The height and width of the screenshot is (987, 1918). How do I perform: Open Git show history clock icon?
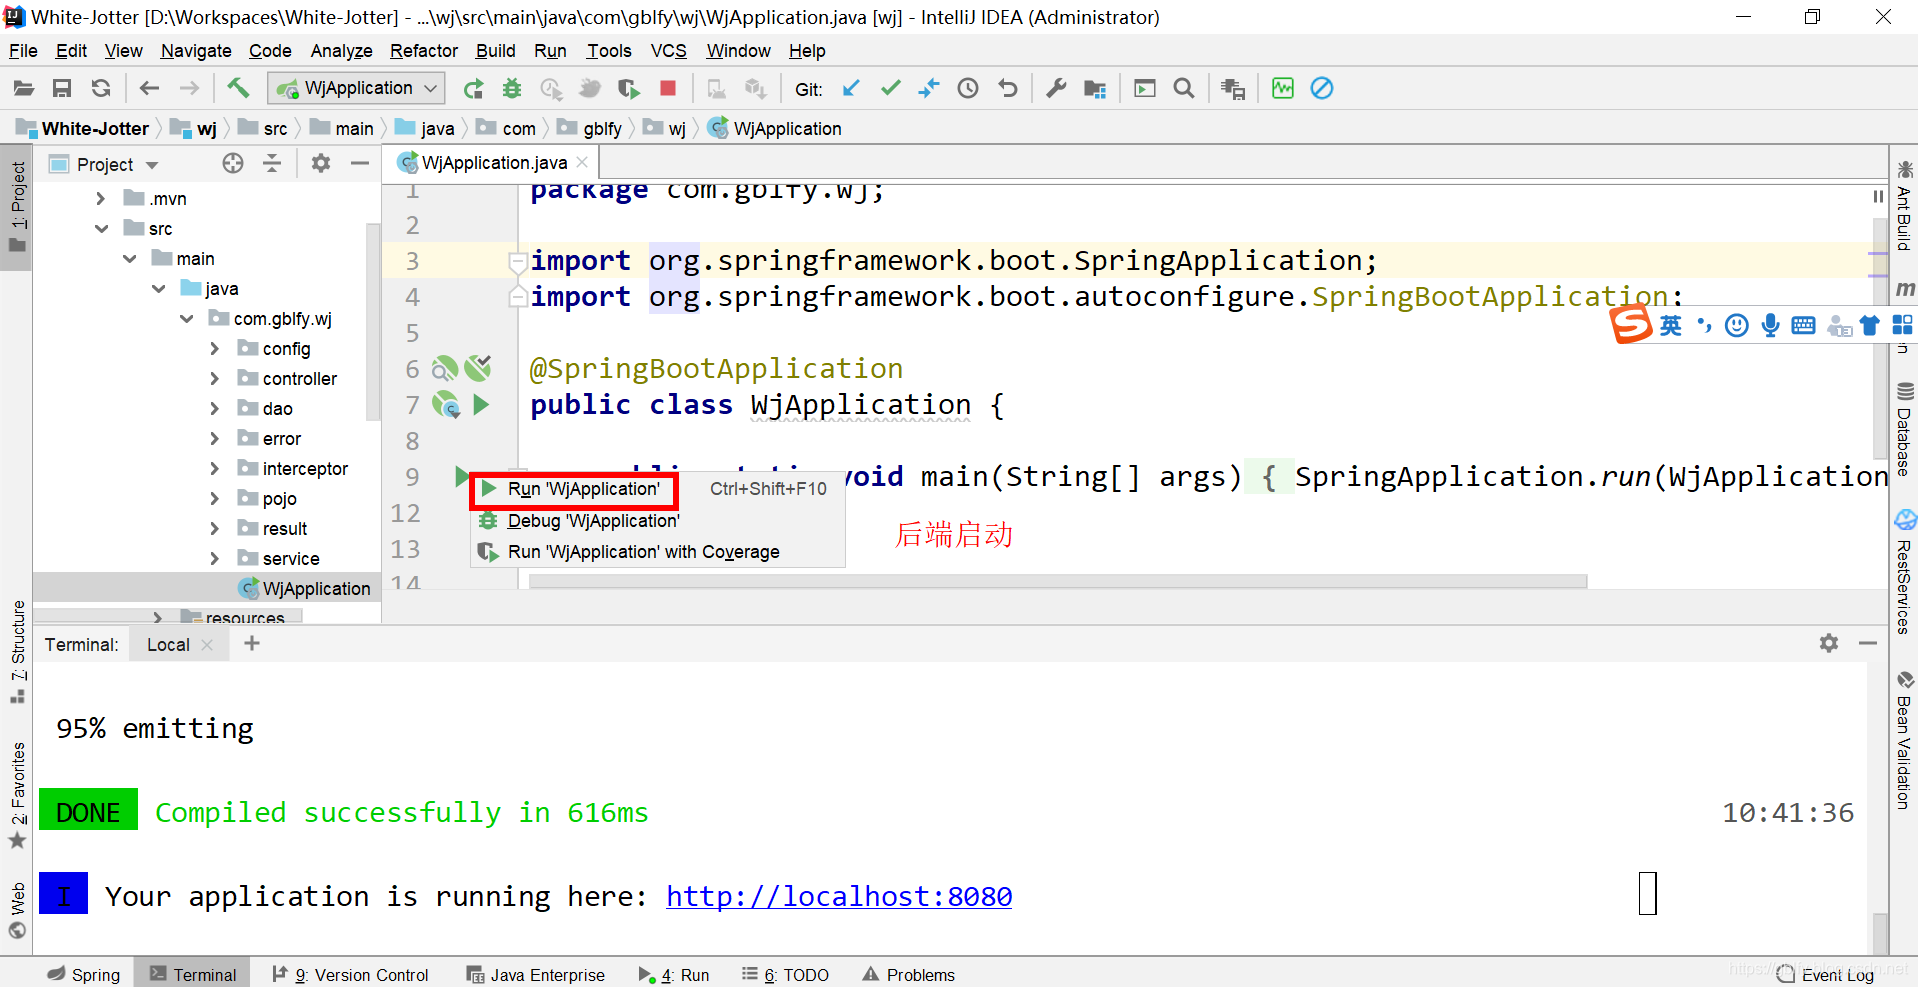tap(968, 89)
